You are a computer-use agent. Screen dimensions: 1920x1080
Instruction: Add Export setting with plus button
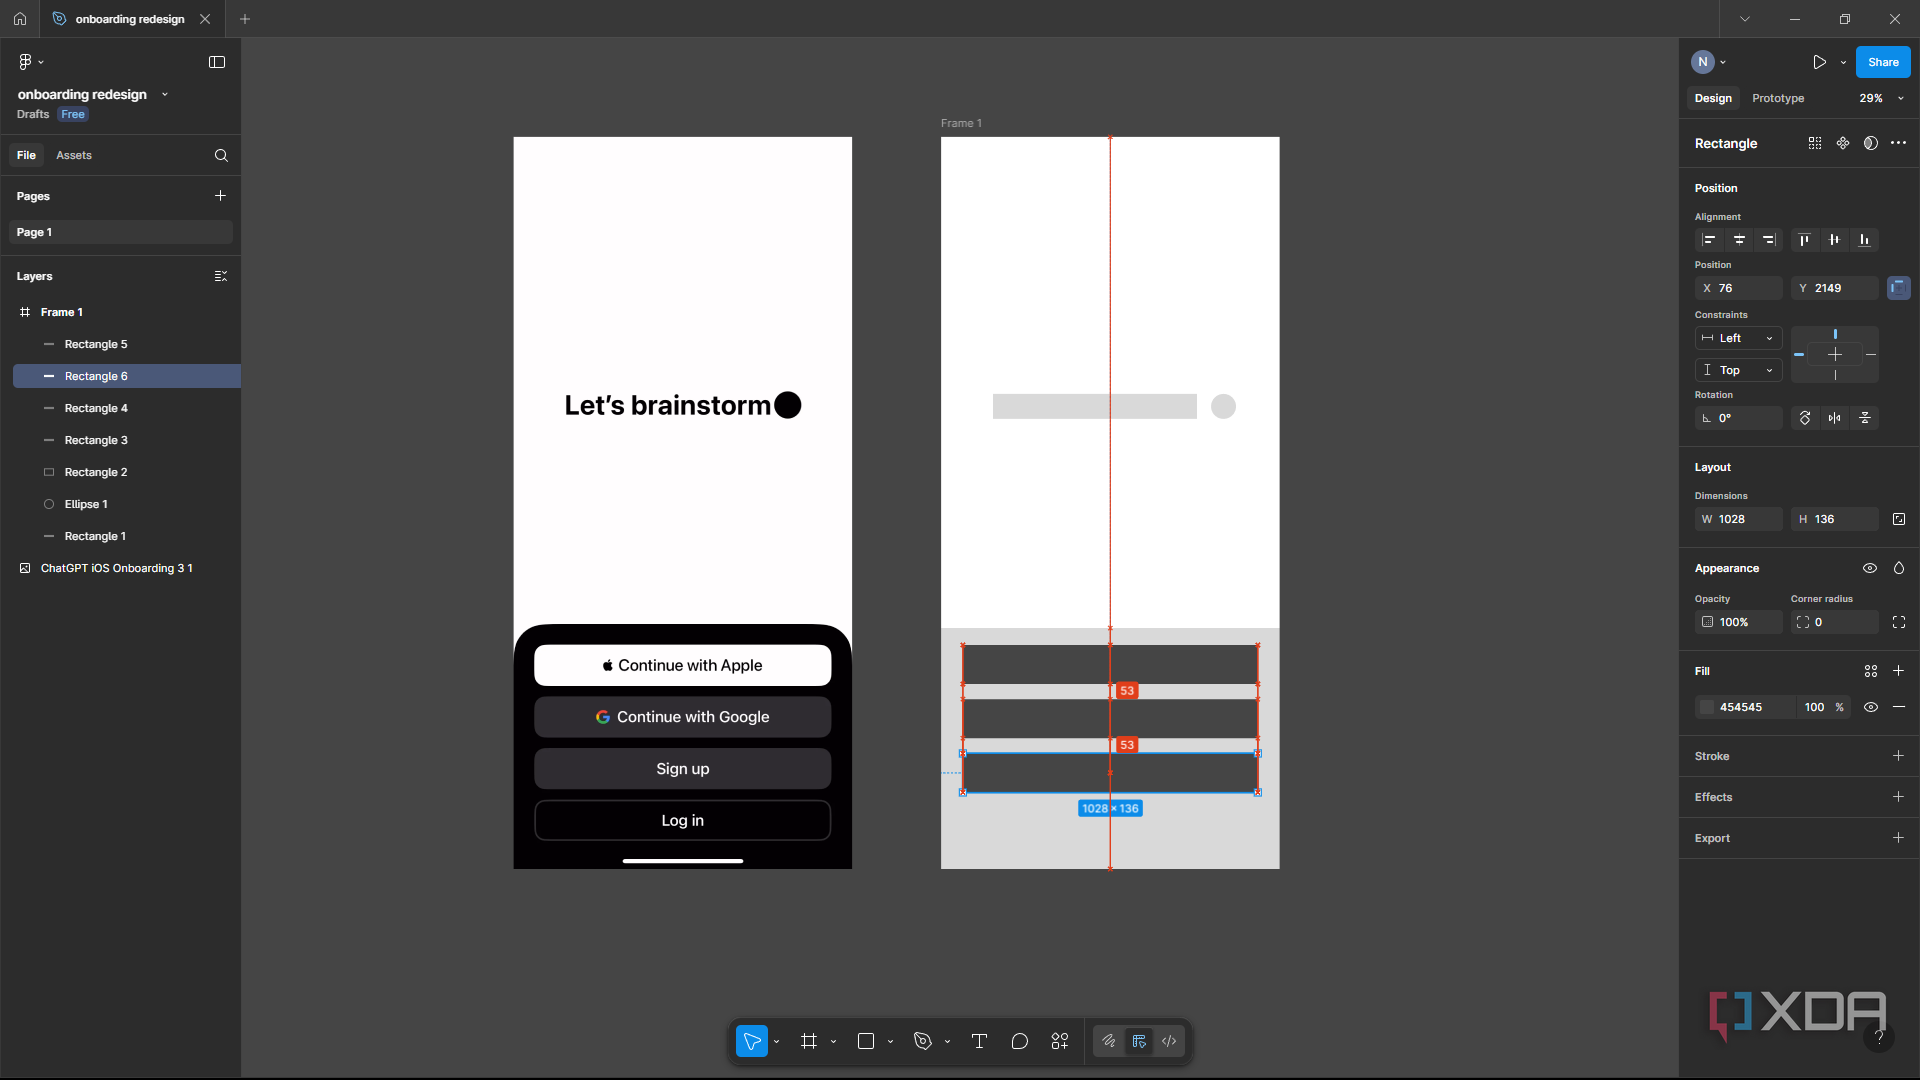click(1898, 838)
